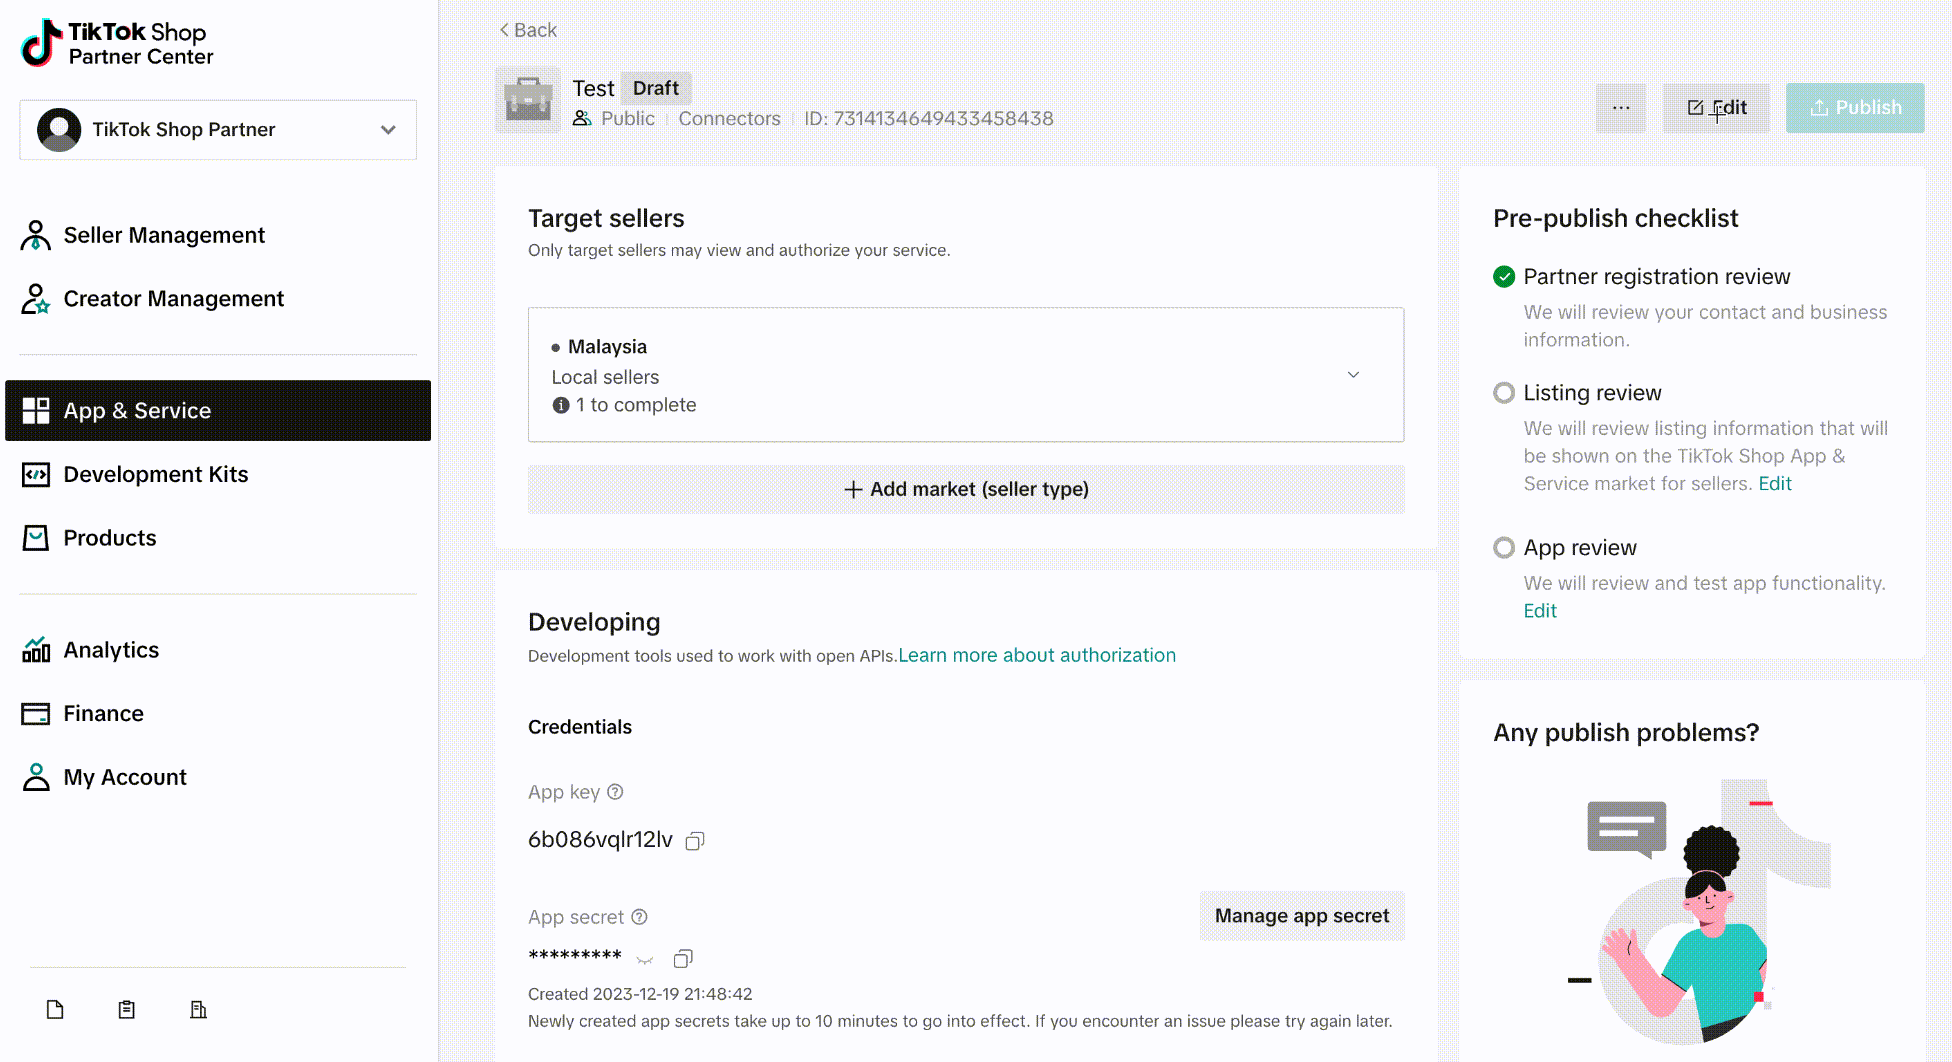1952x1062 pixels.
Task: Open the document icon in sidebar footer
Action: (x=55, y=1010)
